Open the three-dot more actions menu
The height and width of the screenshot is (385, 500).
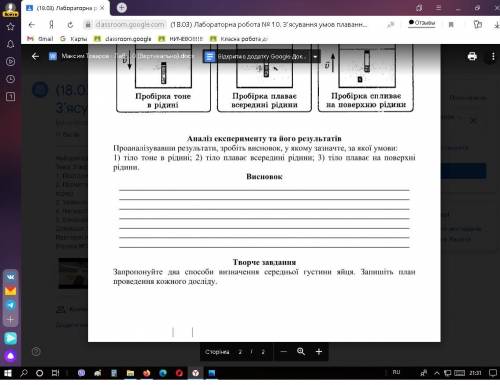[493, 56]
